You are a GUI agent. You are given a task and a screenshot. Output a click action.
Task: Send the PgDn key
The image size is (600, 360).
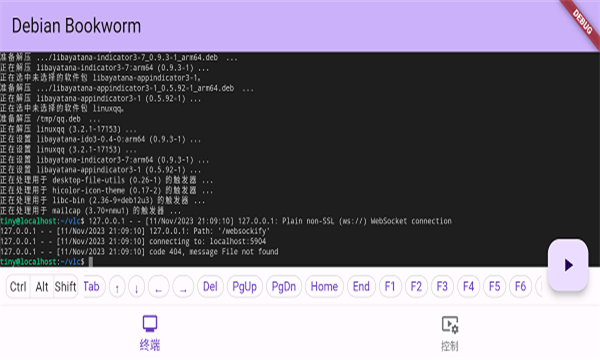[284, 287]
